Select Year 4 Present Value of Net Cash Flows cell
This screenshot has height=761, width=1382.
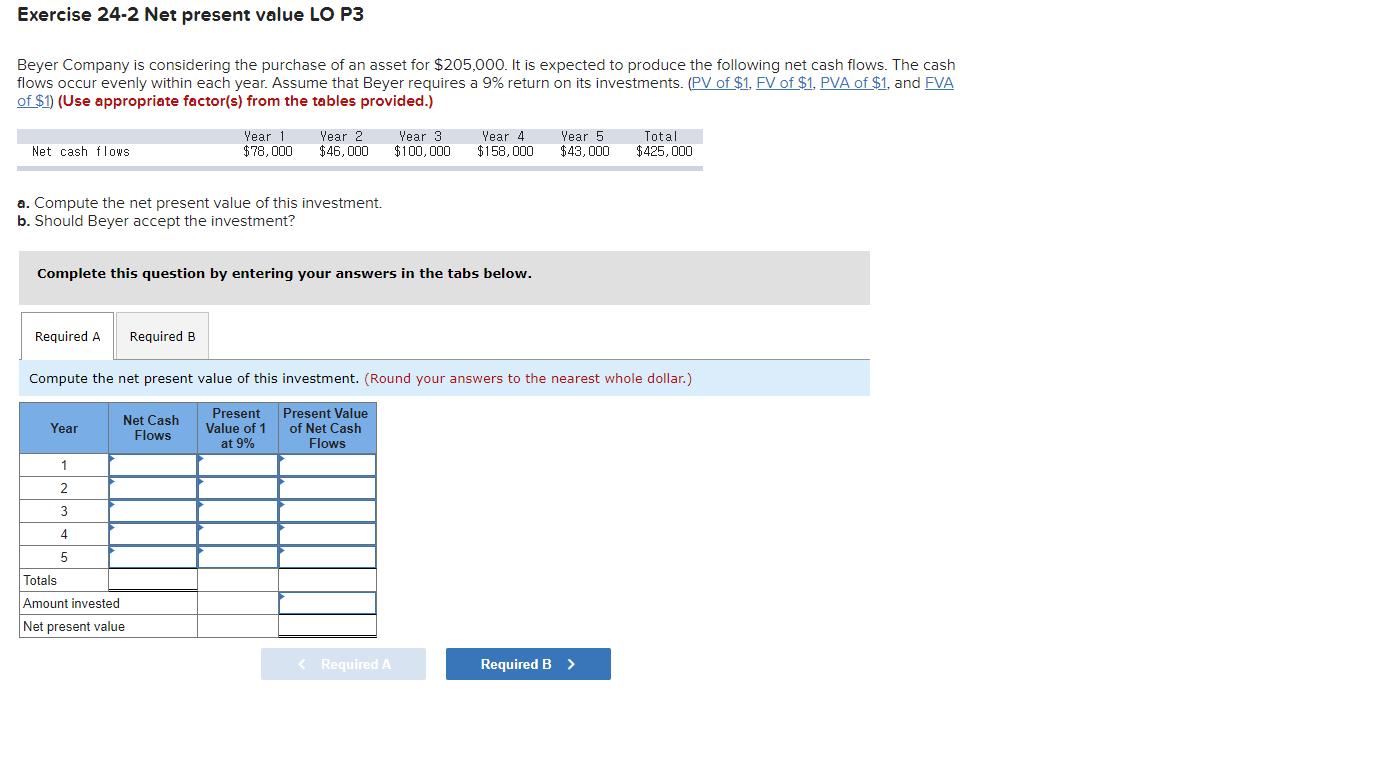click(327, 534)
